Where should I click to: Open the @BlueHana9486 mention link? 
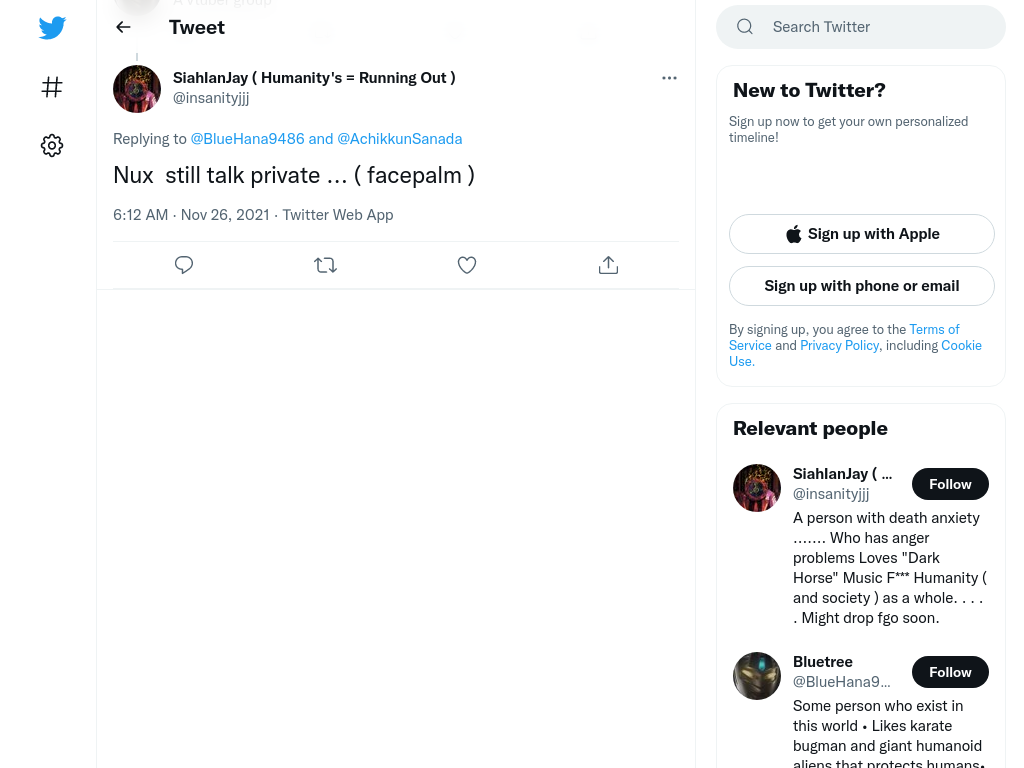(248, 139)
